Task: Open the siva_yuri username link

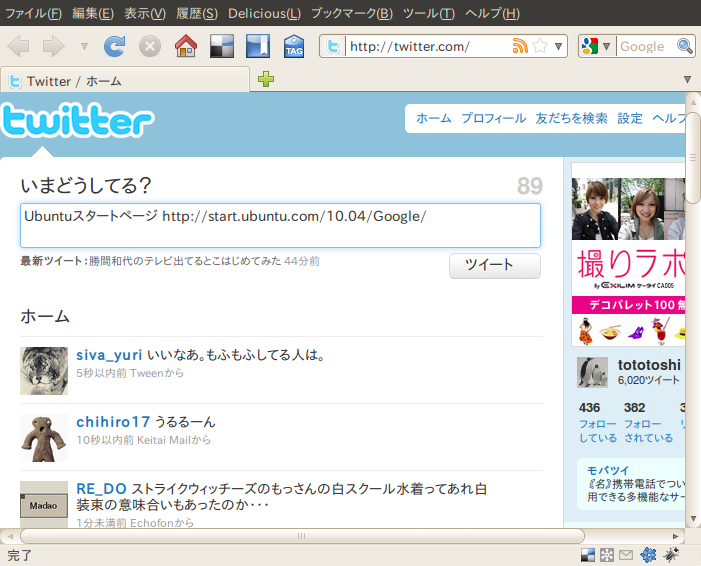Action: click(x=109, y=355)
